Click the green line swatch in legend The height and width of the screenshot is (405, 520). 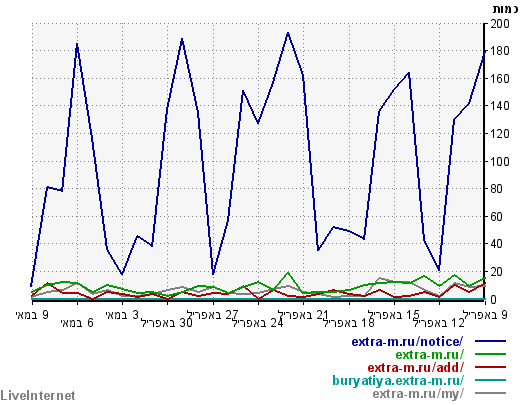[490, 354]
